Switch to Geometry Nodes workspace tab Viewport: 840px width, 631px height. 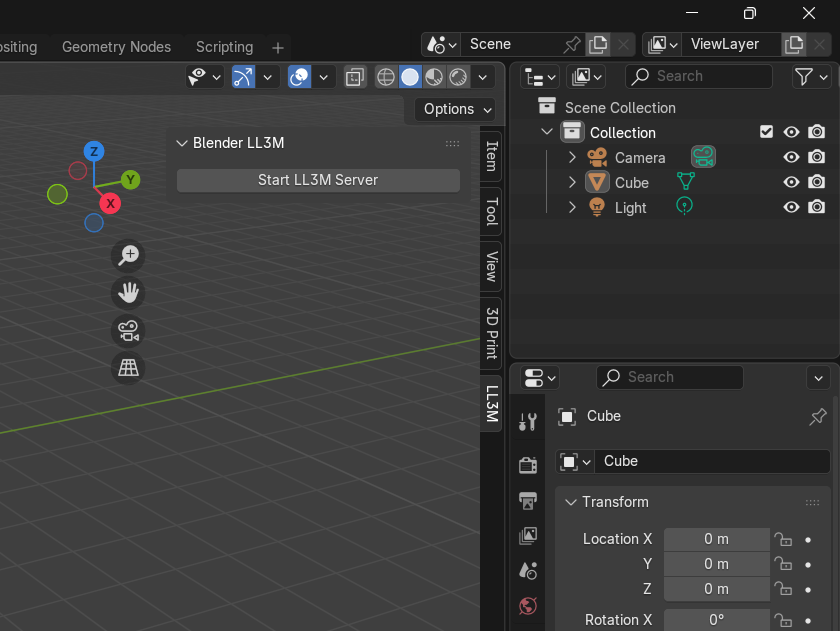pyautogui.click(x=116, y=47)
